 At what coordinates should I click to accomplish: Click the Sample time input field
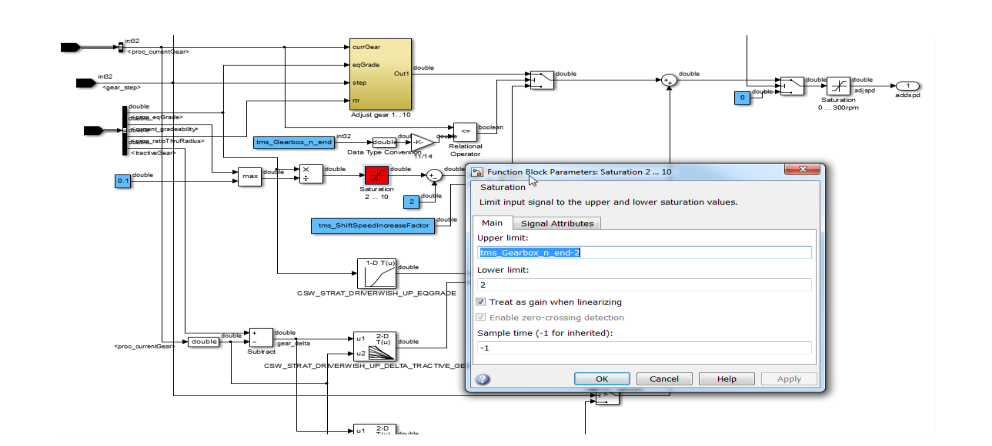[x=644, y=347]
